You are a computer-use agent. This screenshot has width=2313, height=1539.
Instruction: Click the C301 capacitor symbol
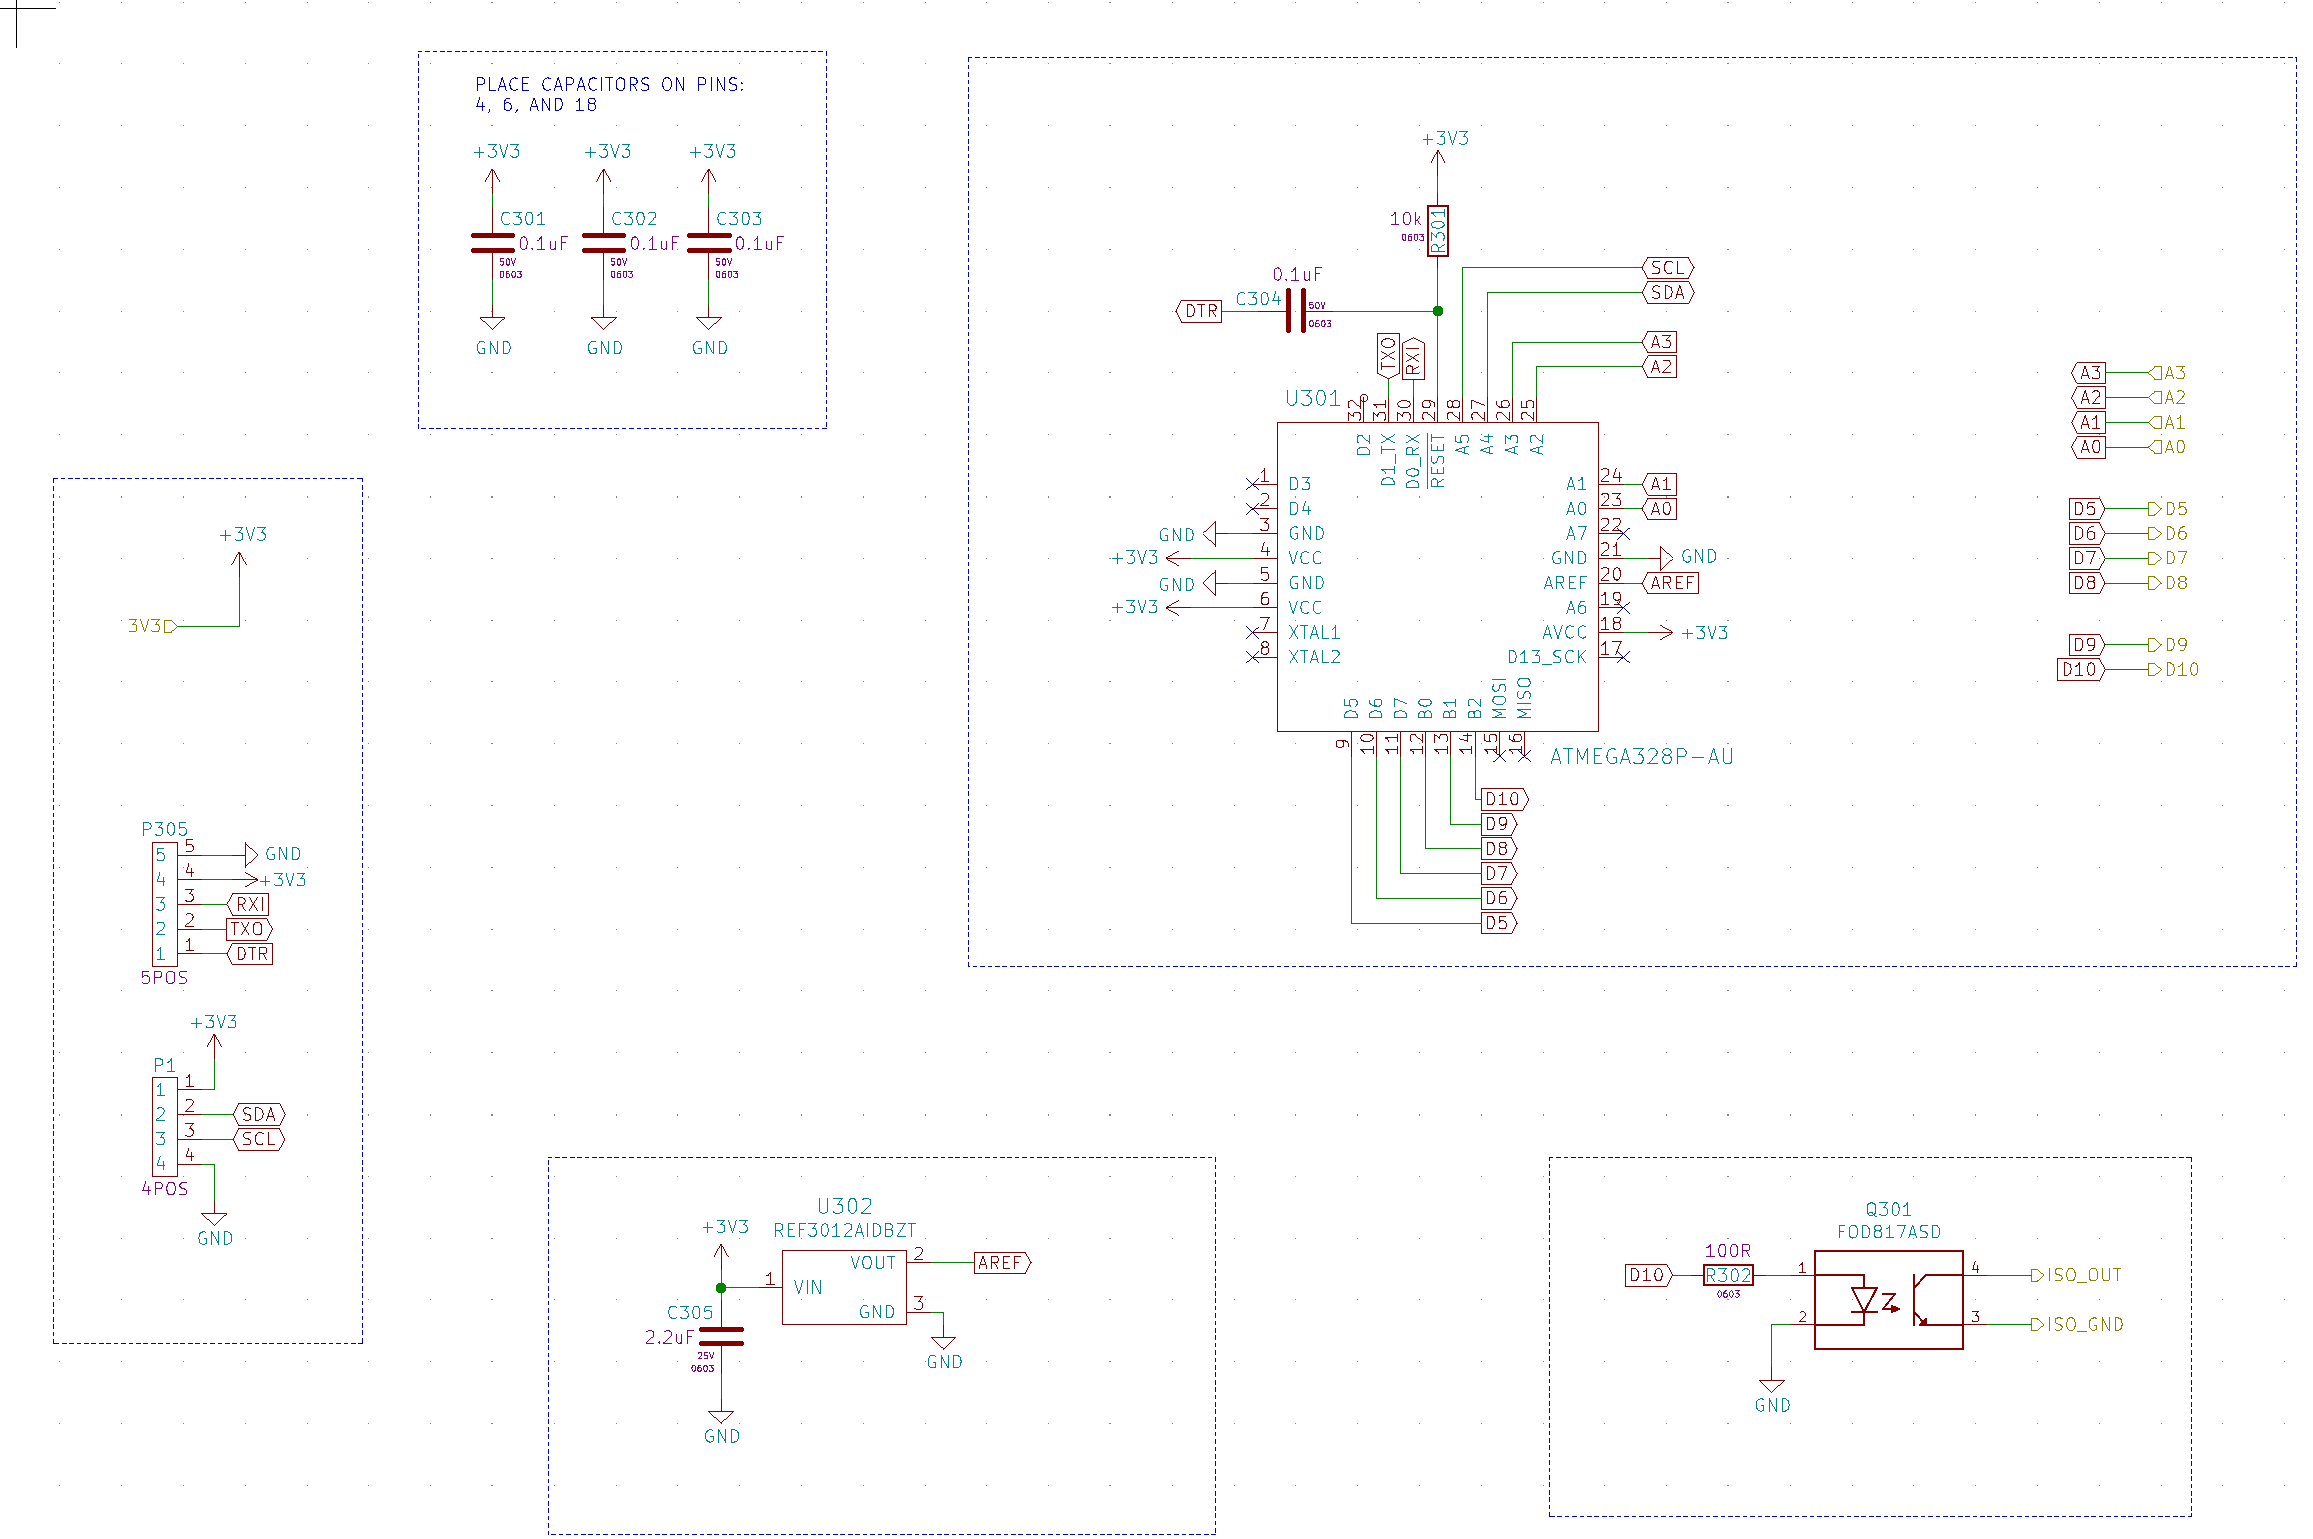click(x=492, y=243)
